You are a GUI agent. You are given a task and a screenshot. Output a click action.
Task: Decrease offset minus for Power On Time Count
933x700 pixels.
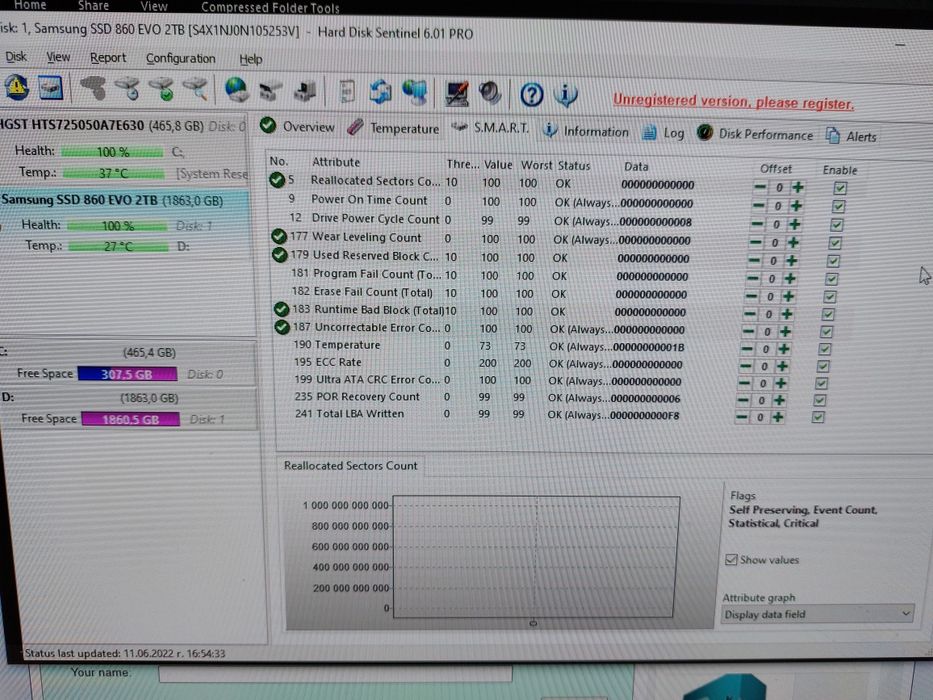(758, 206)
